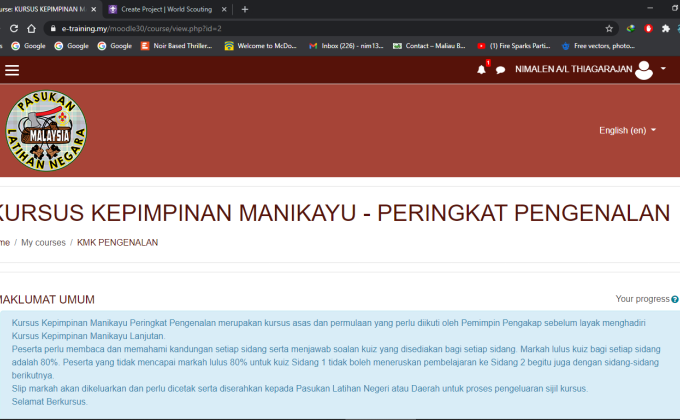The height and width of the screenshot is (420, 680).
Task: Click the red adblock extension icon
Action: (x=648, y=29)
